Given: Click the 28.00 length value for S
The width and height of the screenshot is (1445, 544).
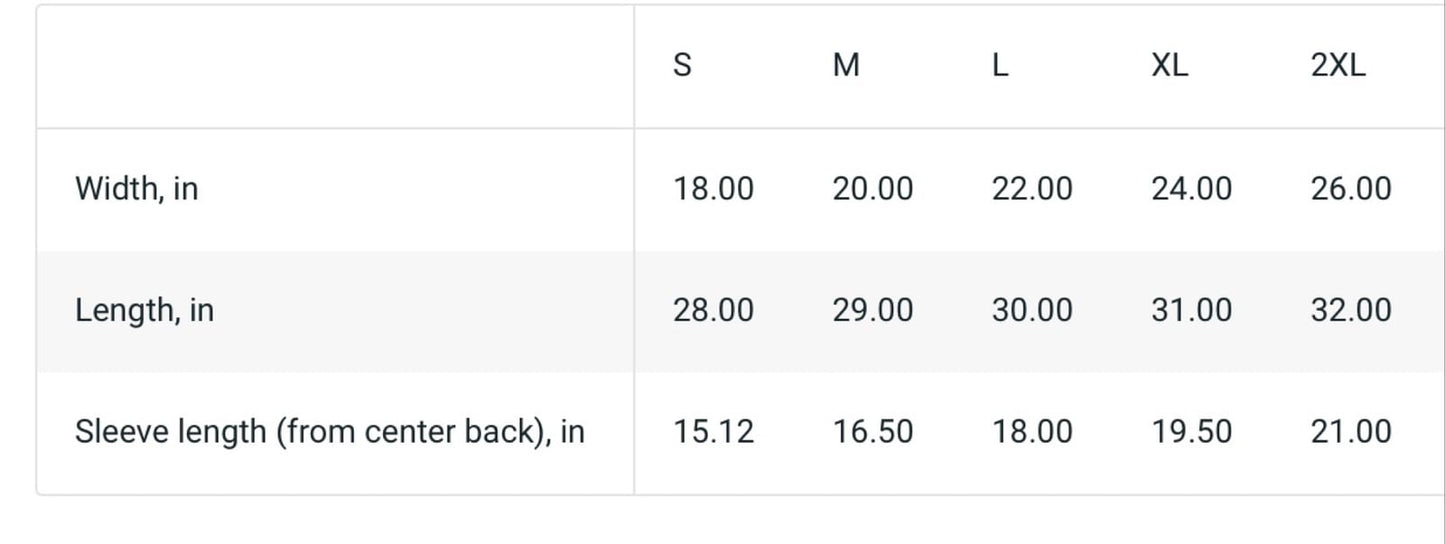Looking at the screenshot, I should point(713,310).
